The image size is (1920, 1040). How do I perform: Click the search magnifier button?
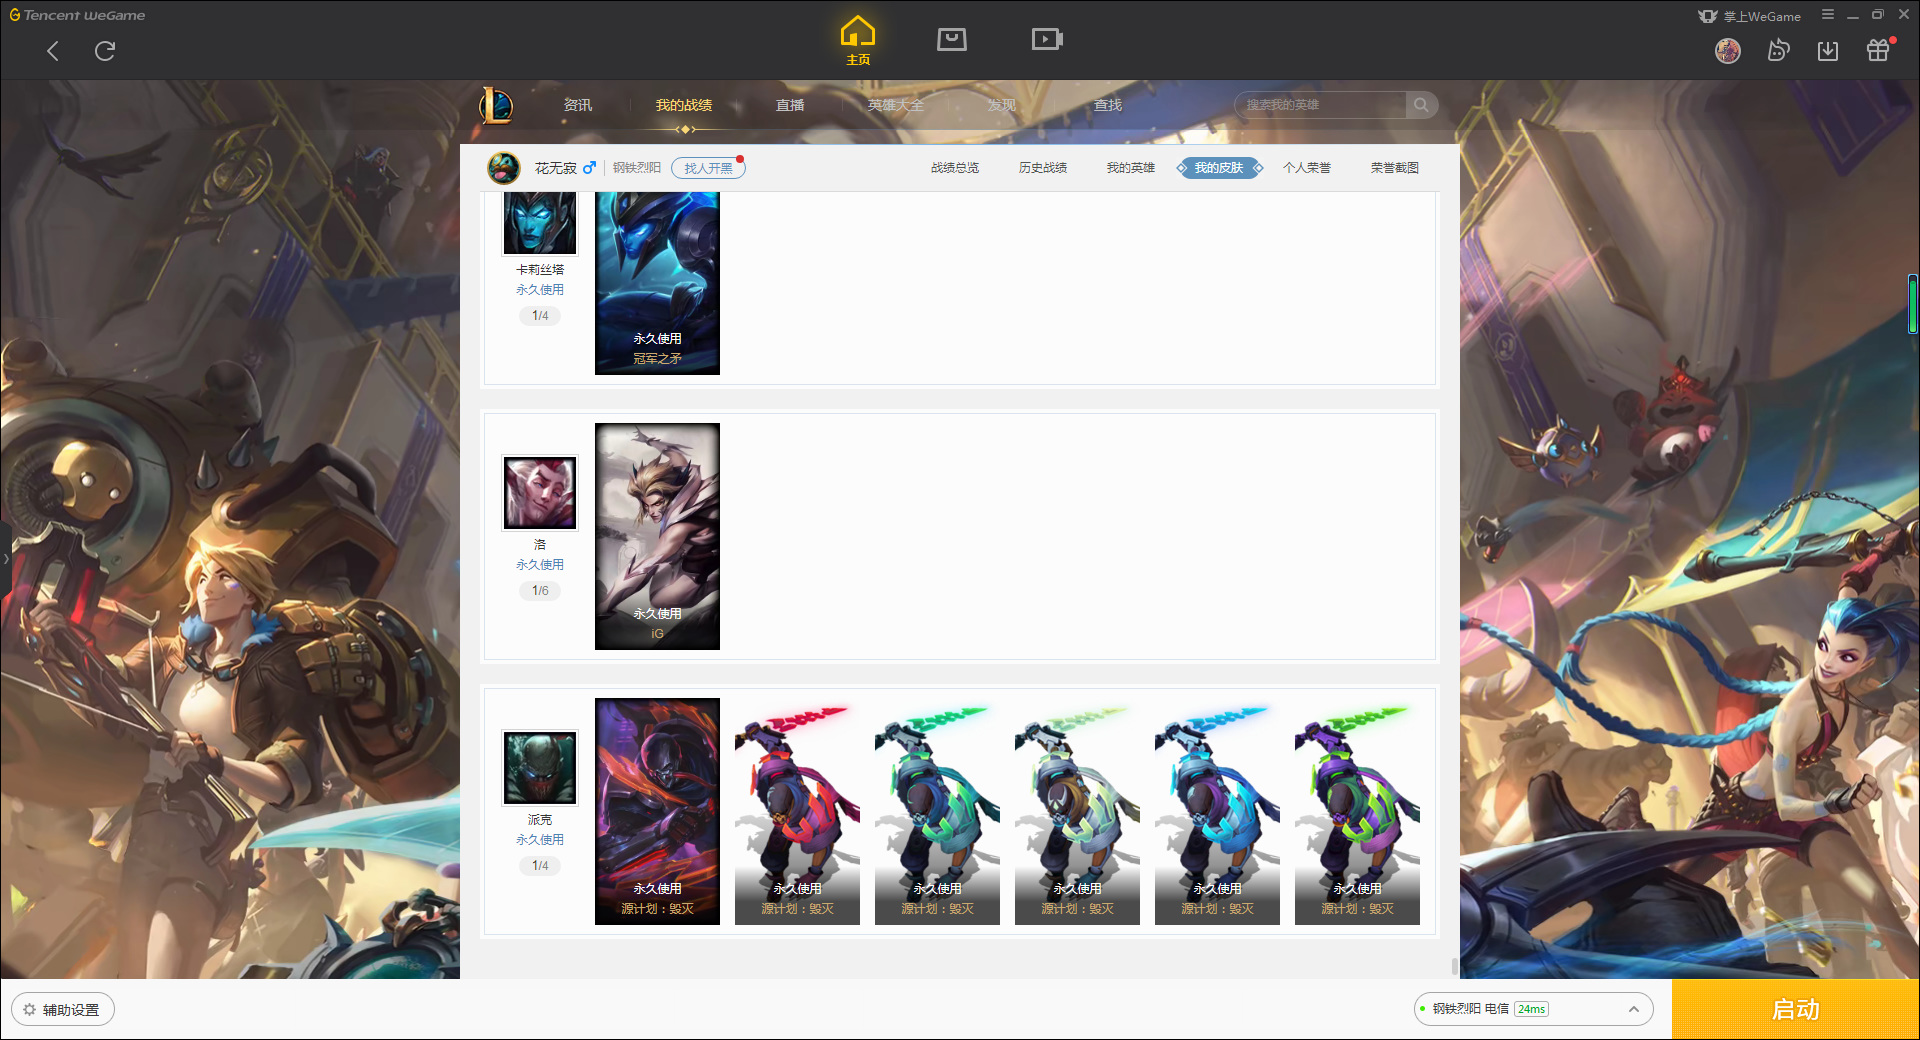point(1421,105)
